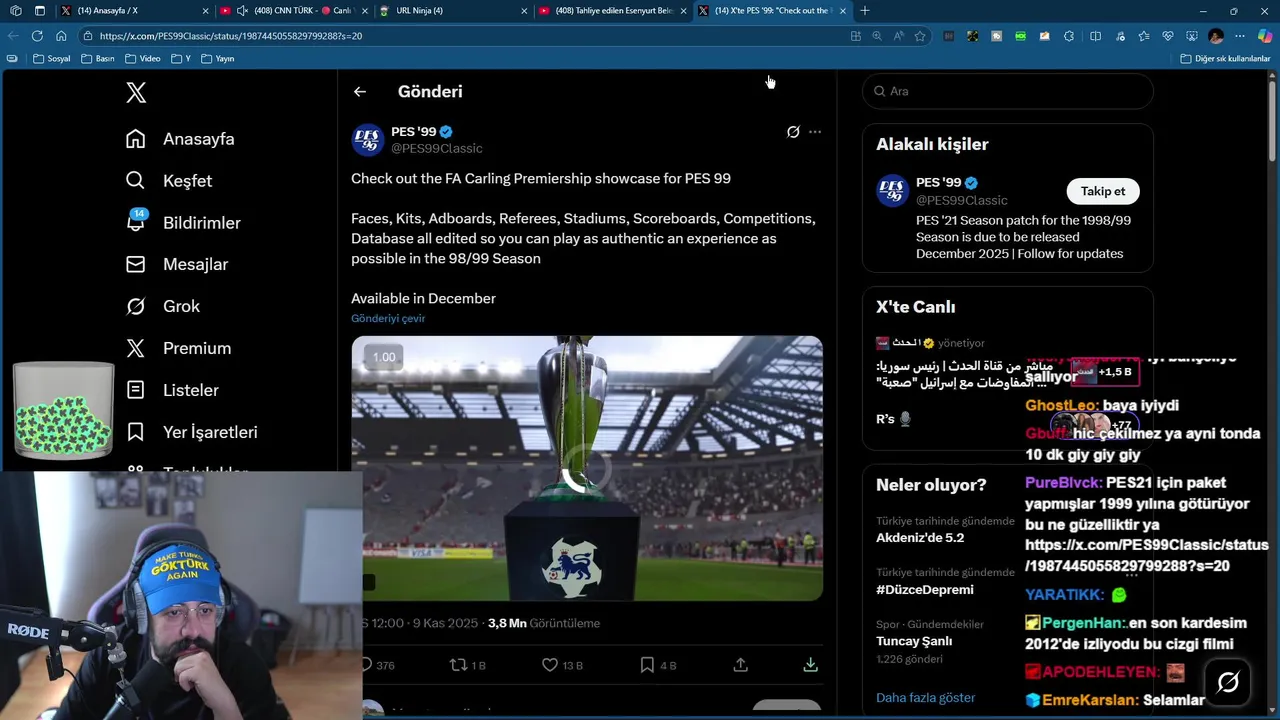Open Diğer sık kullanılanlar folder
The height and width of the screenshot is (720, 1280).
[x=1225, y=59]
